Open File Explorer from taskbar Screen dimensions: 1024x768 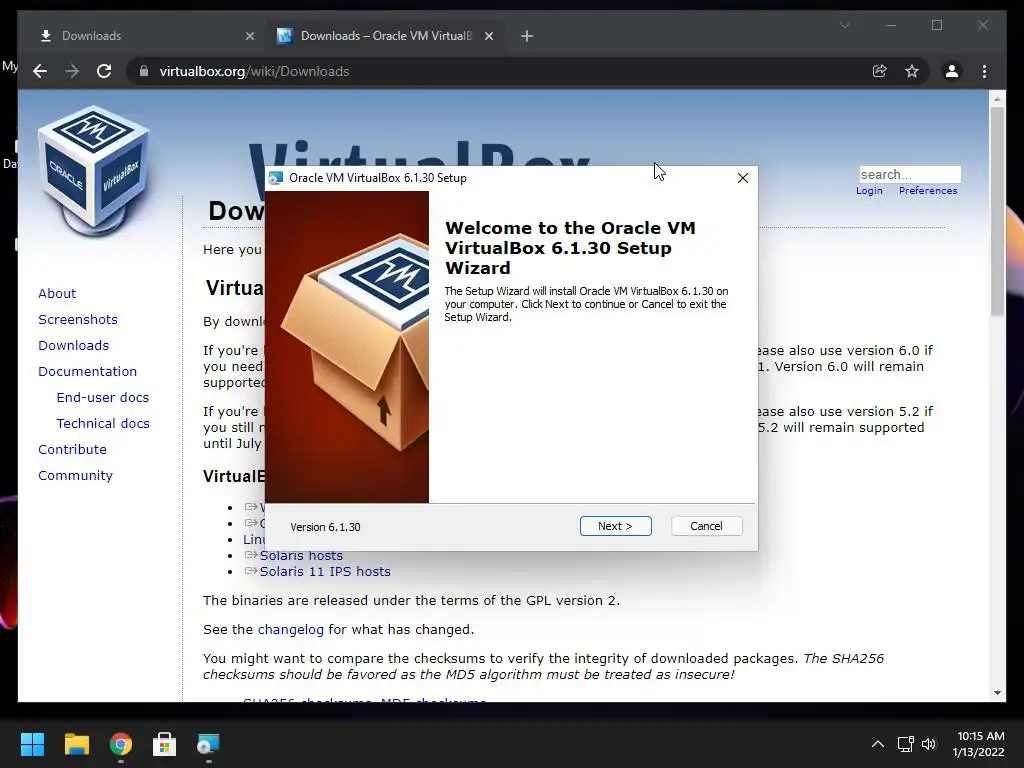point(76,744)
